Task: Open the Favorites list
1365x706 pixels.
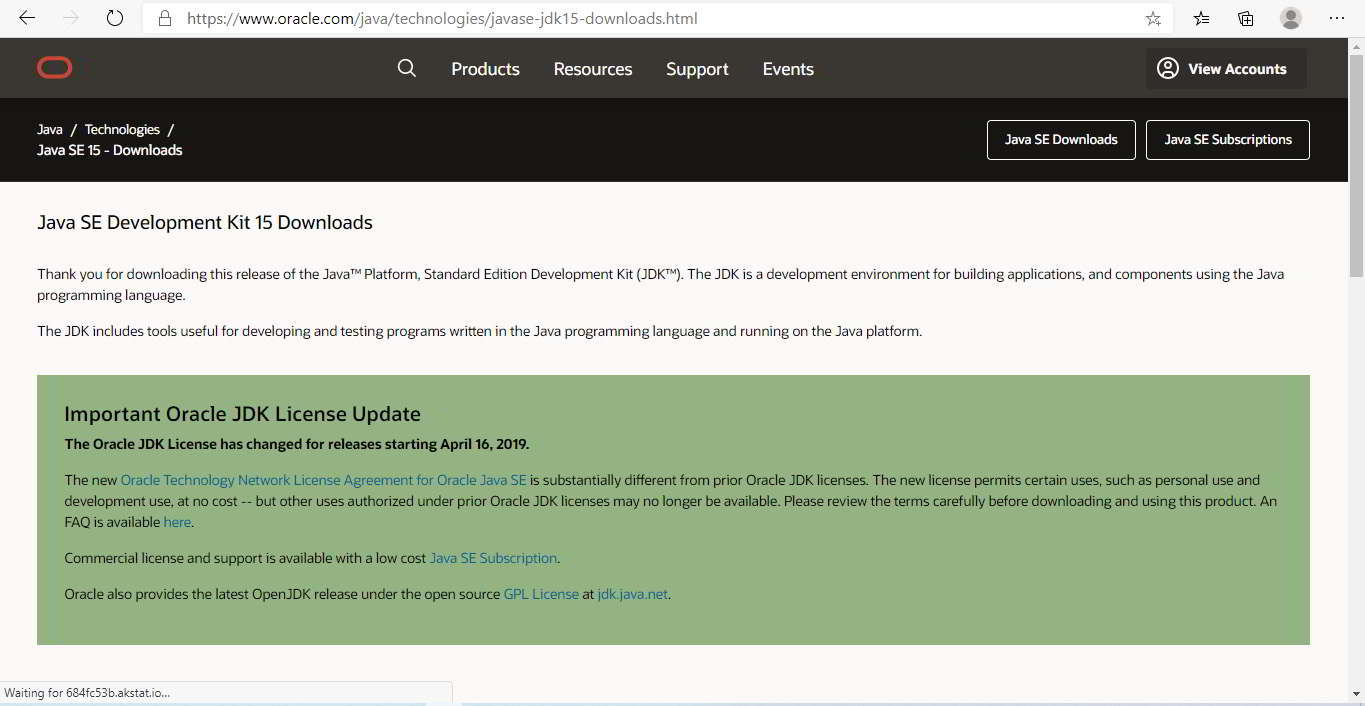Action: 1202,18
